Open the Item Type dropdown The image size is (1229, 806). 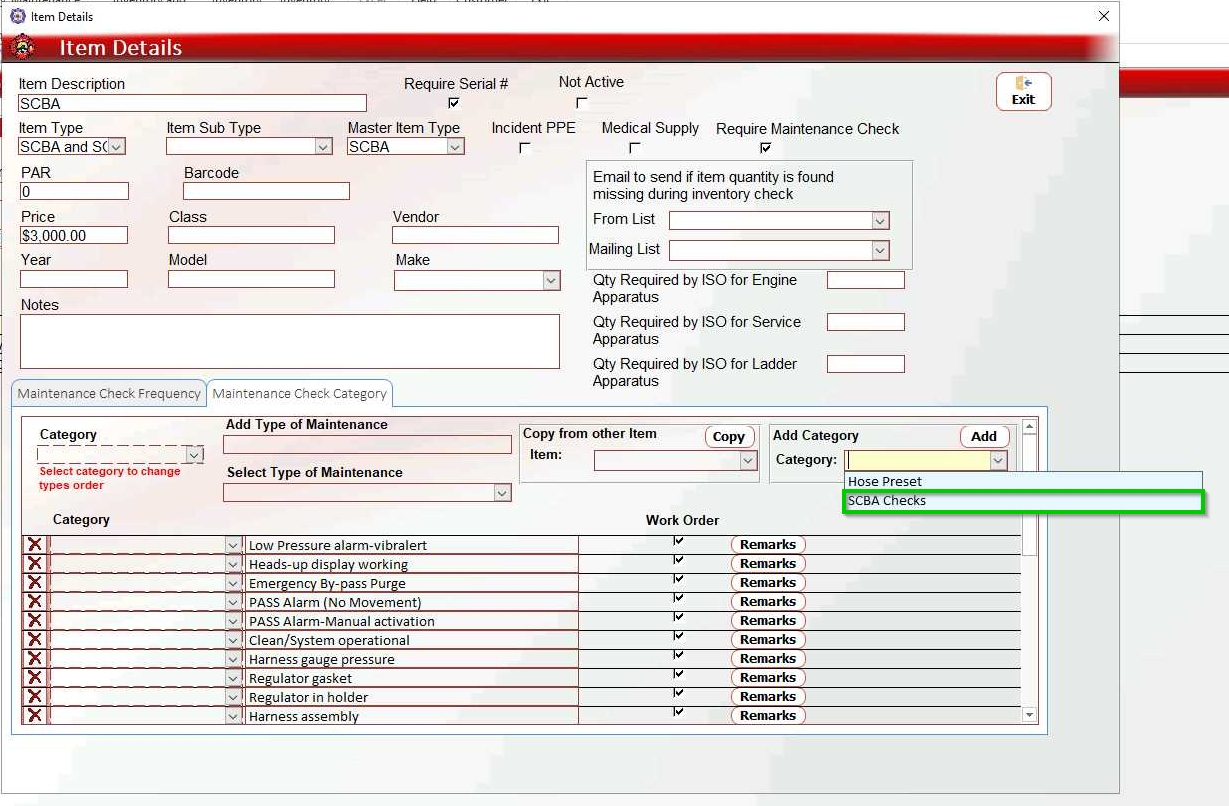click(x=116, y=147)
